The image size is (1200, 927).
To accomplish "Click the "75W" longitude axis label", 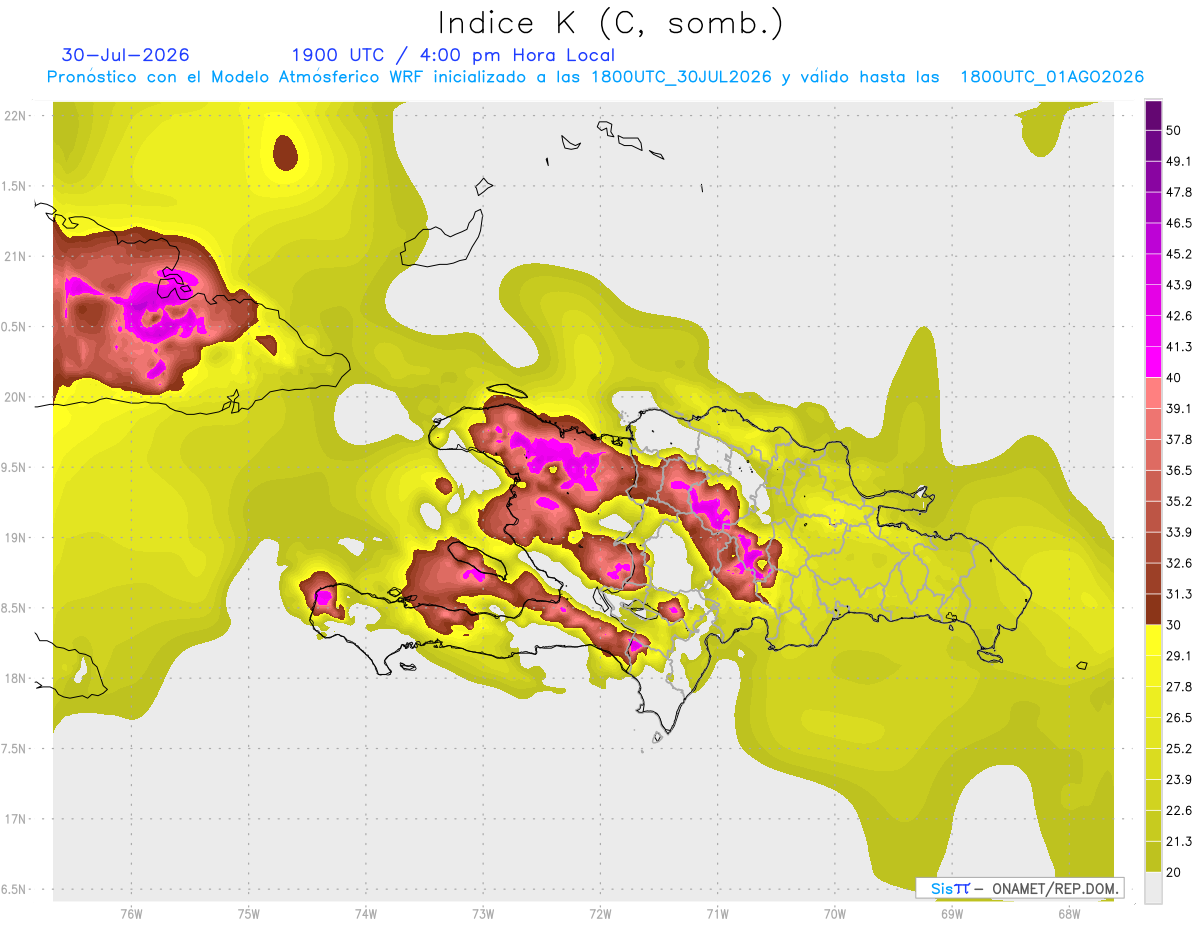I will tap(248, 912).
